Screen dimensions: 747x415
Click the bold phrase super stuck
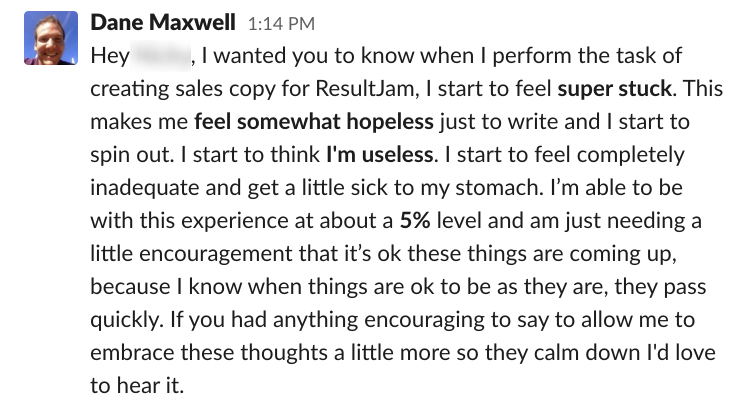pyautogui.click(x=615, y=89)
